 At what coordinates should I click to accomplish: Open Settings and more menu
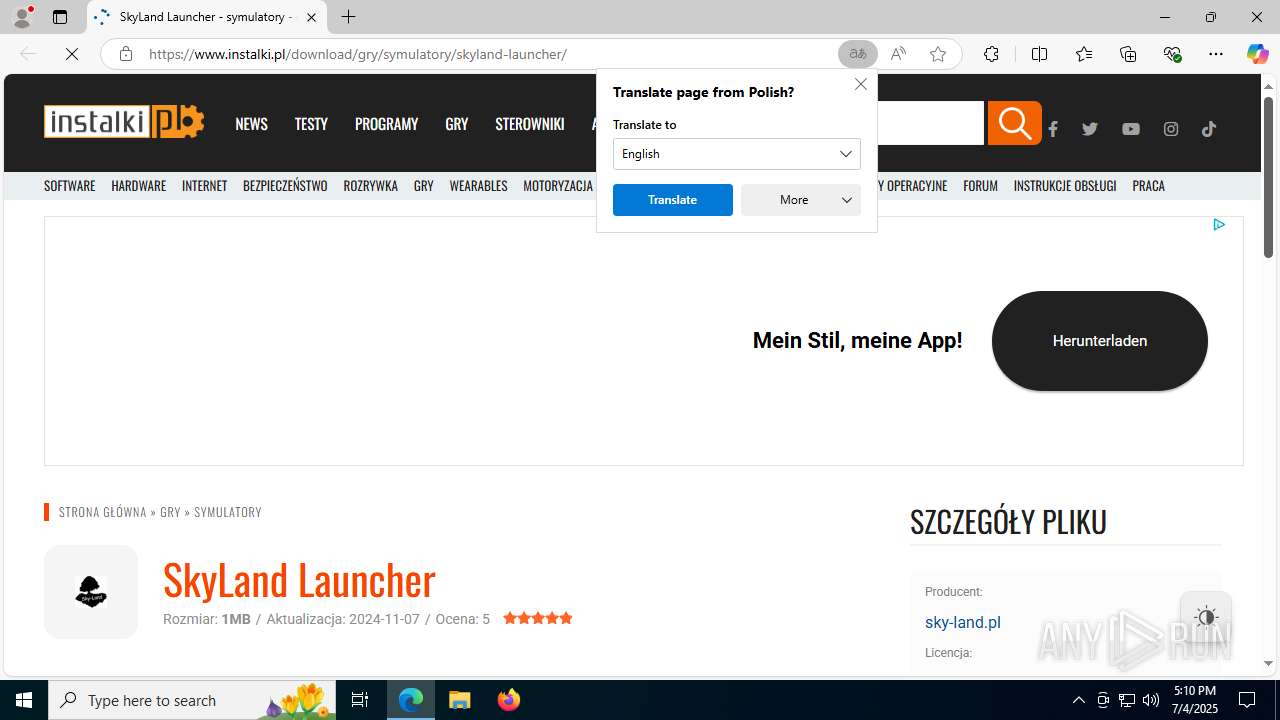(1216, 54)
